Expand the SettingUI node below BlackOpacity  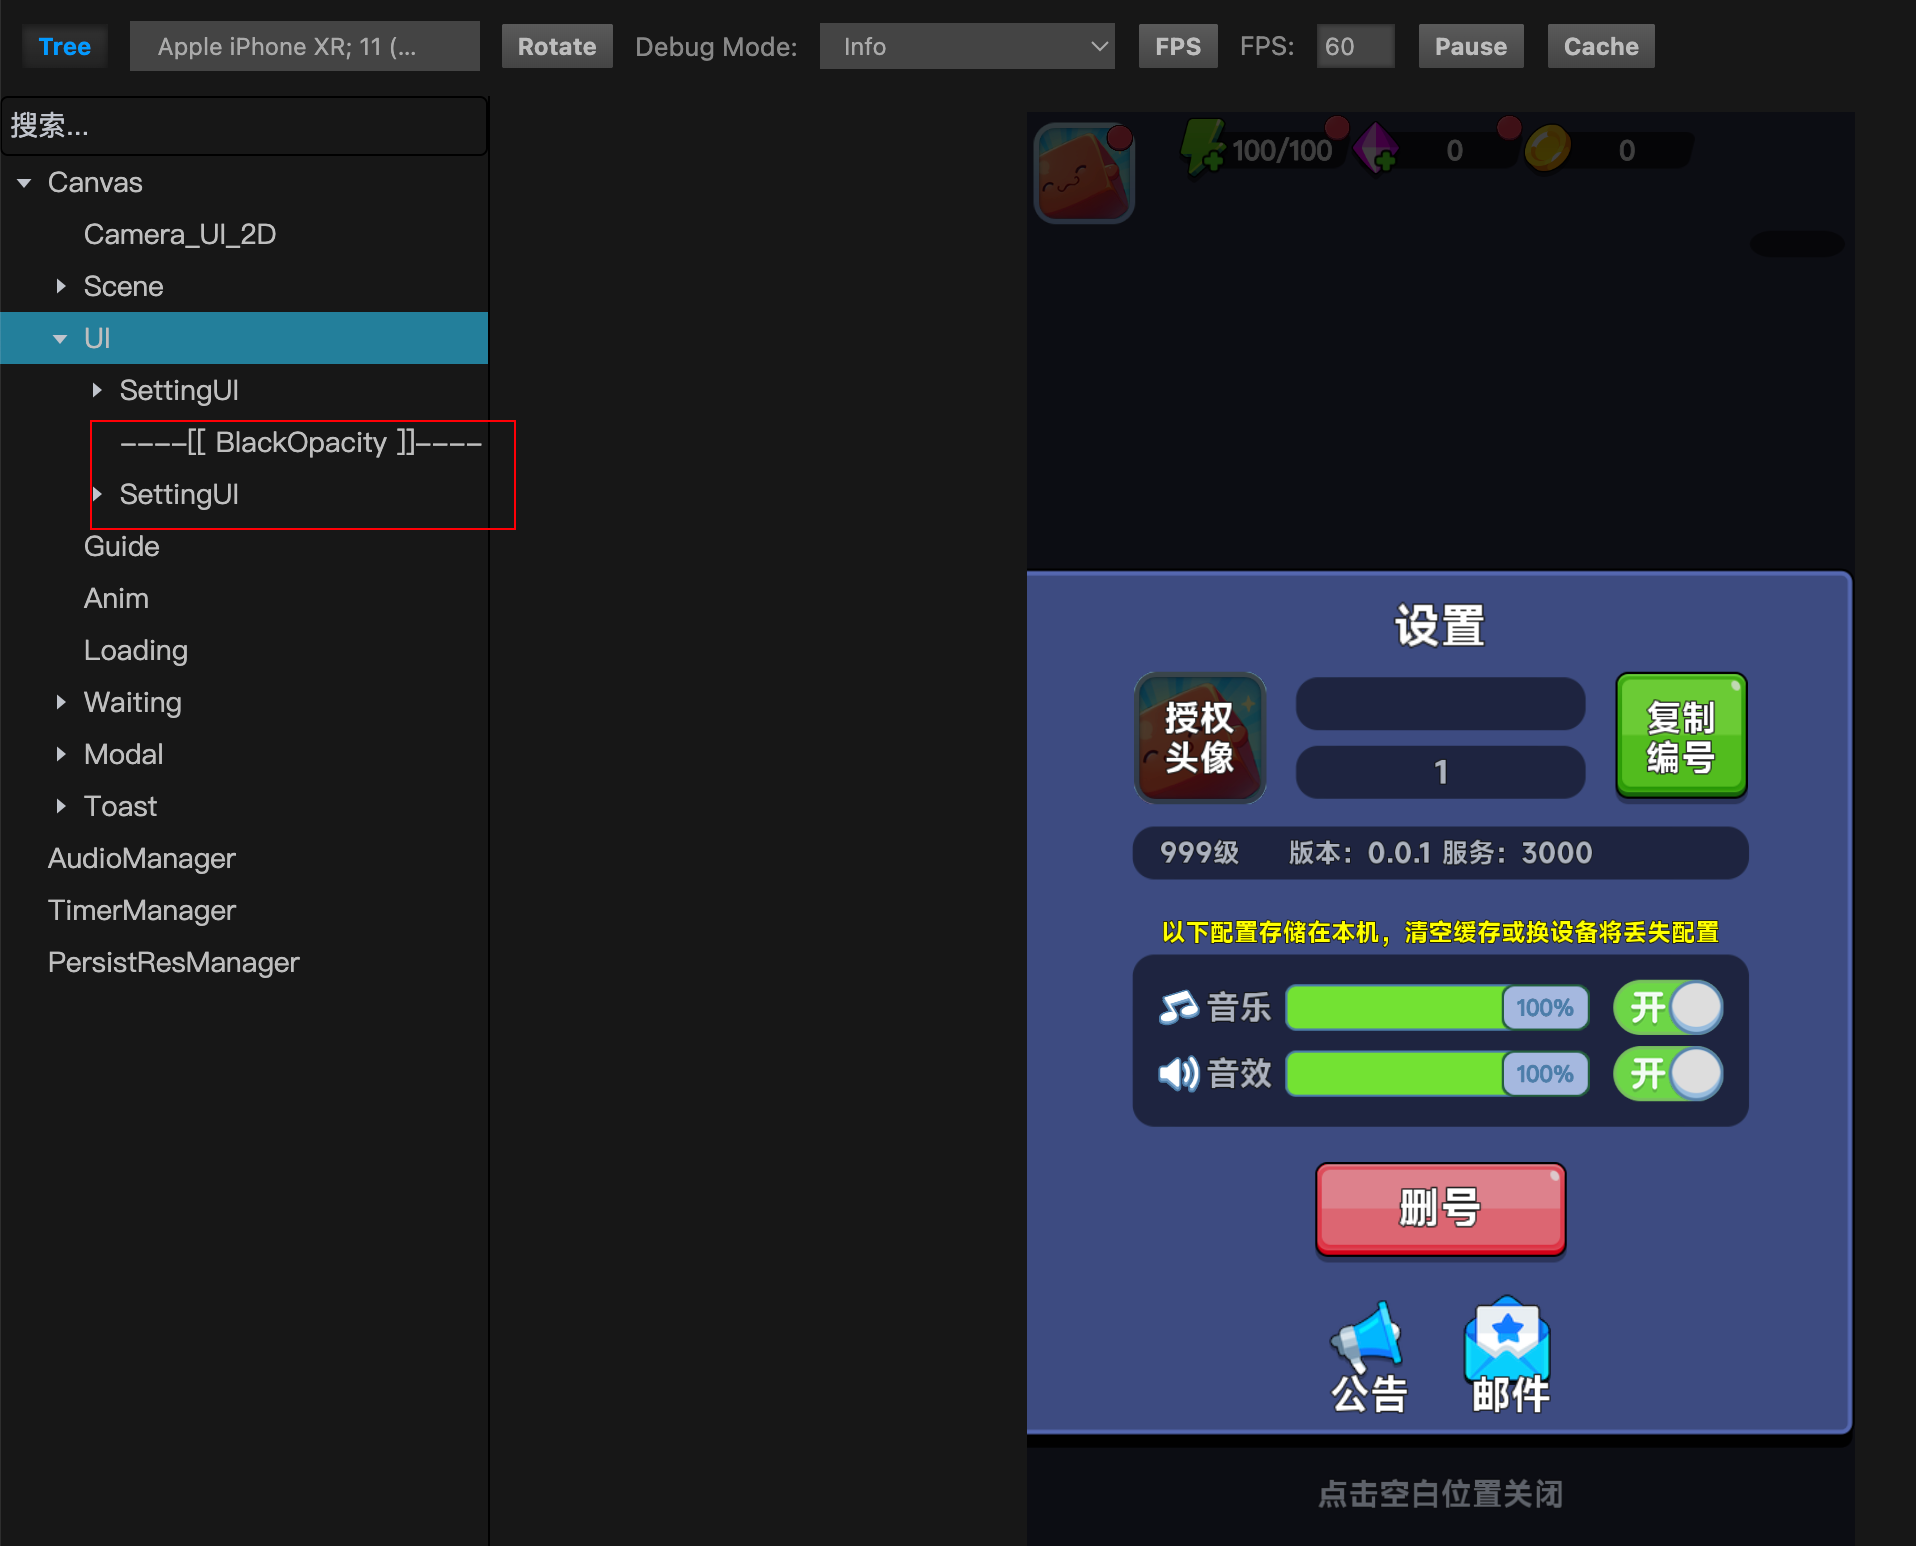97,494
